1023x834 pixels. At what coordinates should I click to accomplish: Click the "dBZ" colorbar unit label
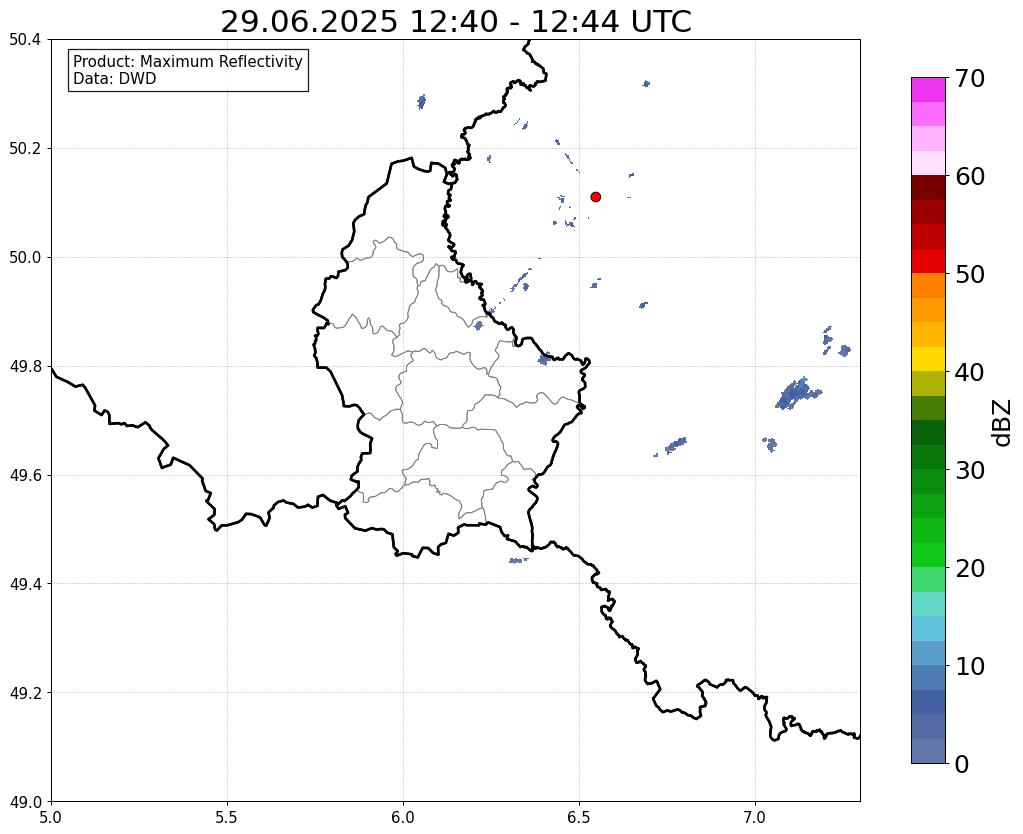(x=1003, y=423)
